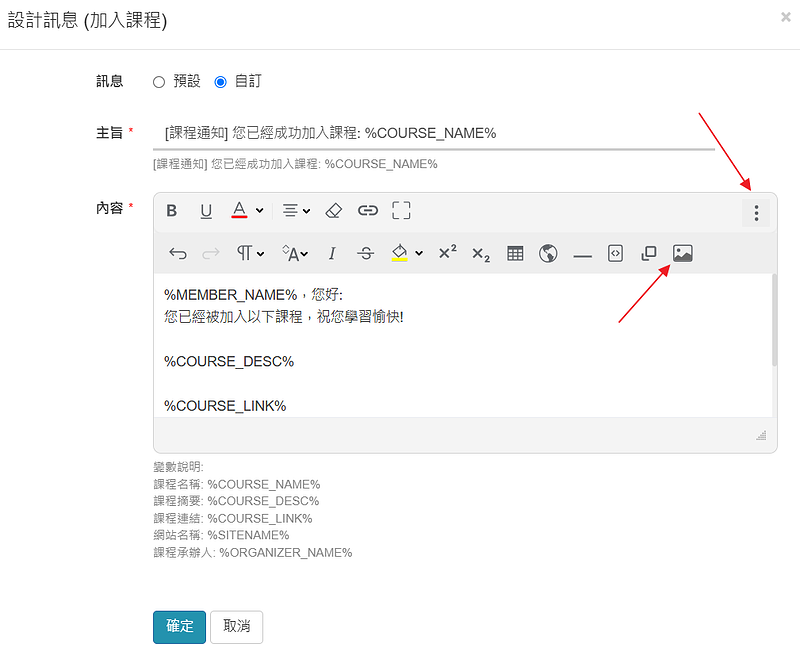Apply underline formatting
This screenshot has width=800, height=663.
tap(206, 211)
